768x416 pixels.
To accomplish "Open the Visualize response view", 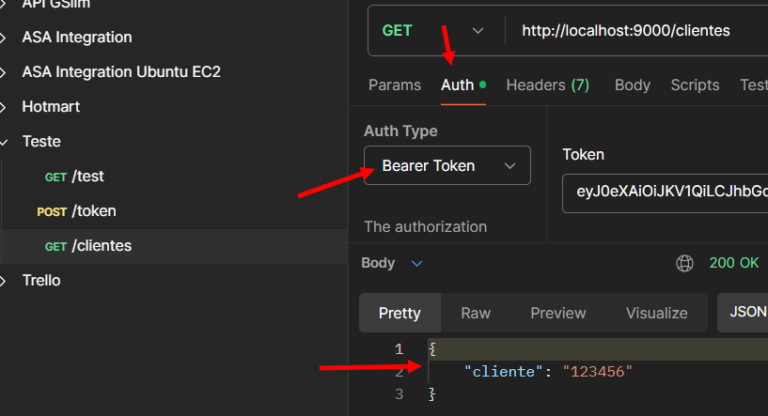I will pyautogui.click(x=656, y=313).
